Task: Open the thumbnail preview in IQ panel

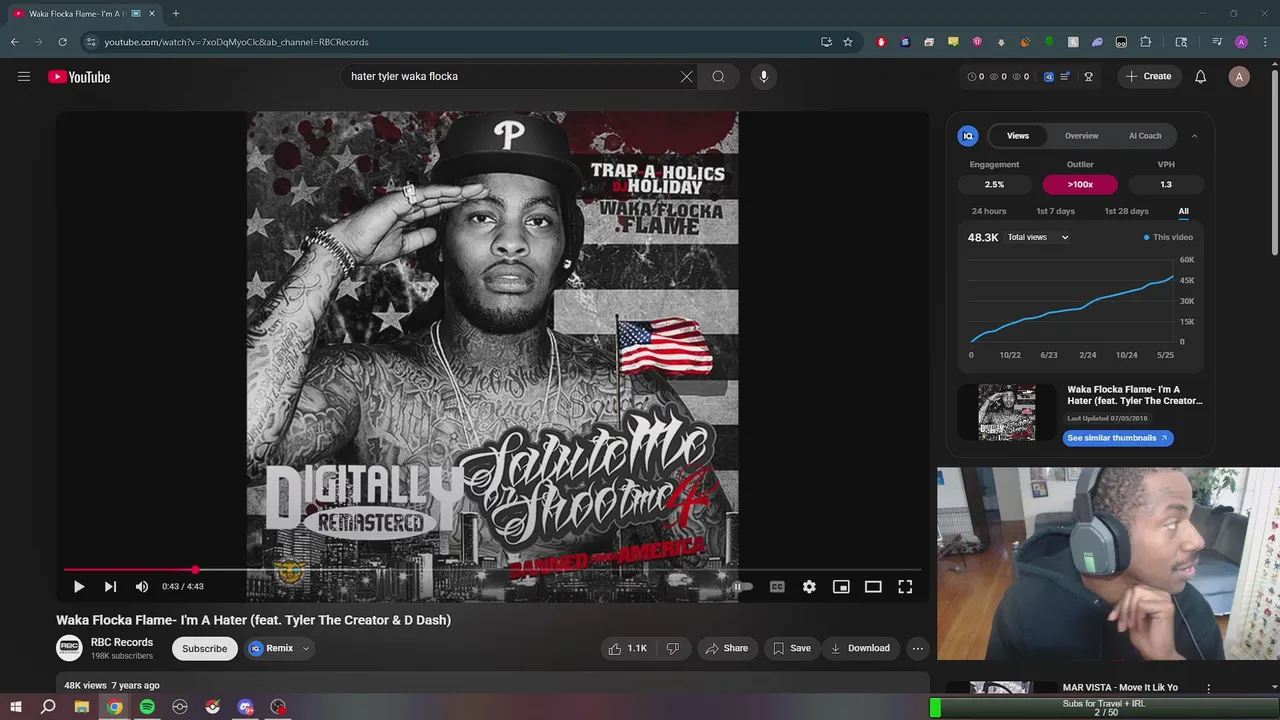Action: 1007,412
